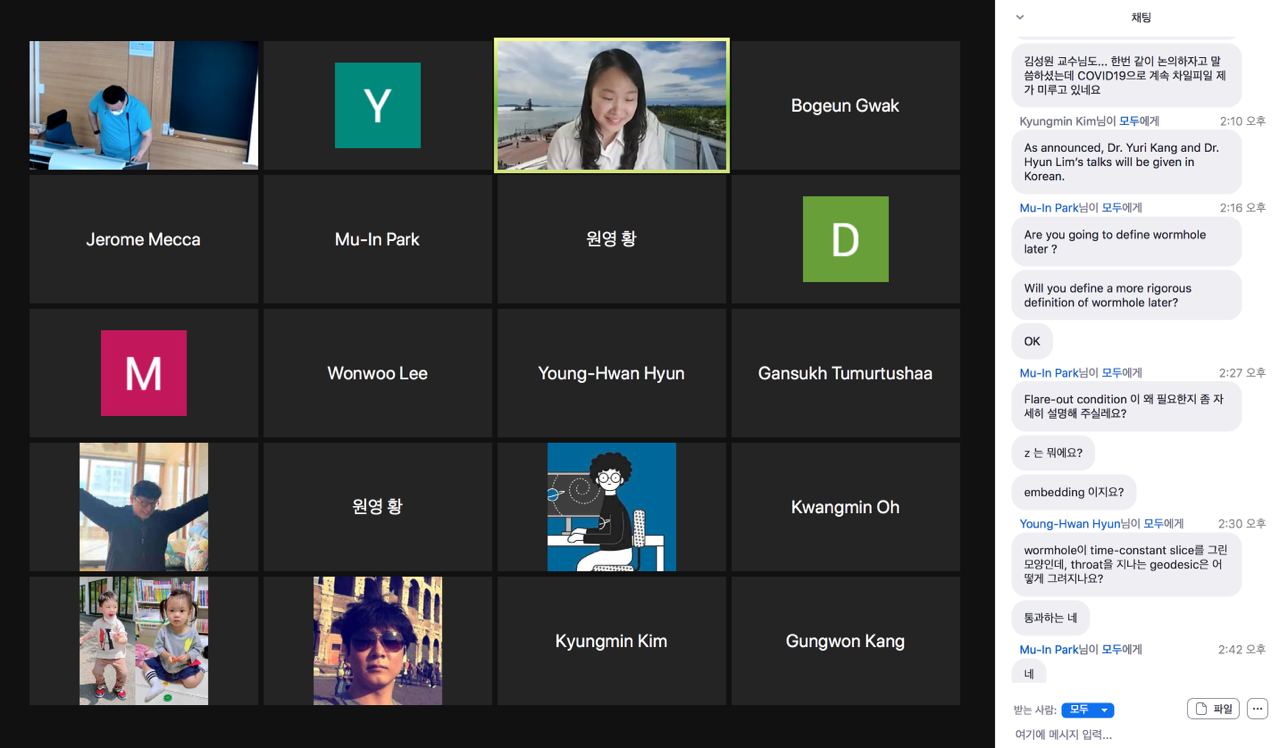The height and width of the screenshot is (748, 1280).
Task: Select the active speaker video tile
Action: 611,105
